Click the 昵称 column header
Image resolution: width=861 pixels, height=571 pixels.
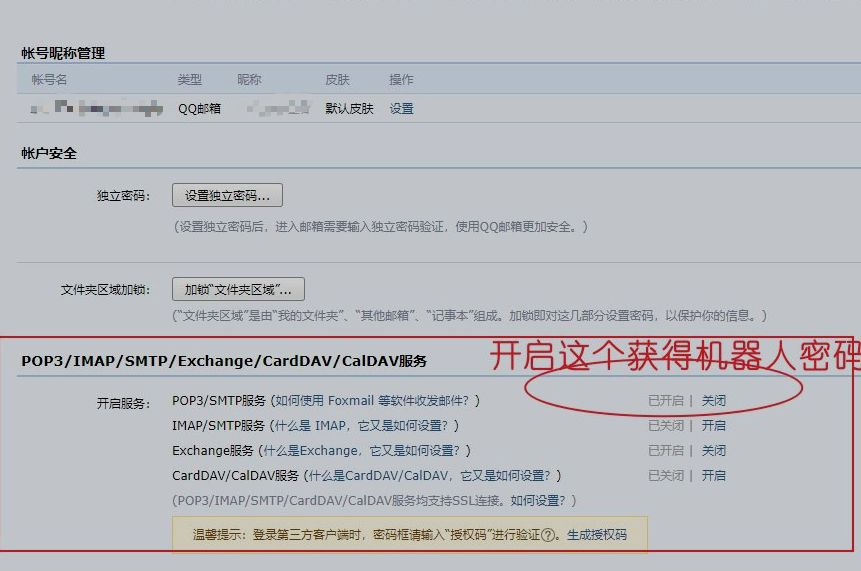click(249, 80)
